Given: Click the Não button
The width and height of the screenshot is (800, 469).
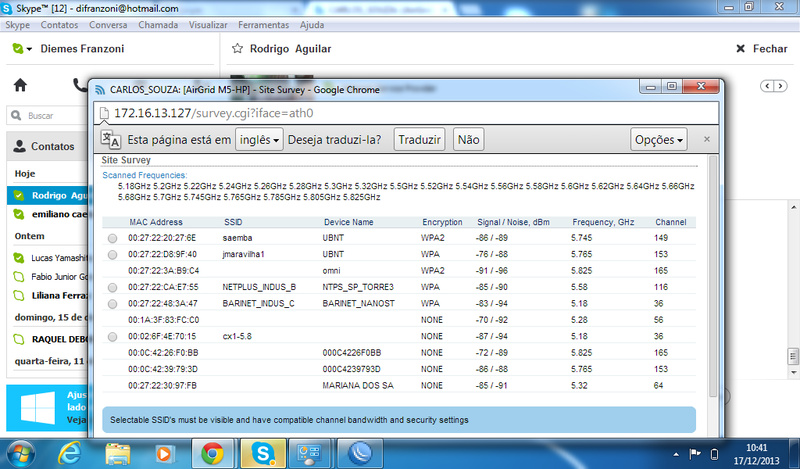Looking at the screenshot, I should pos(468,139).
